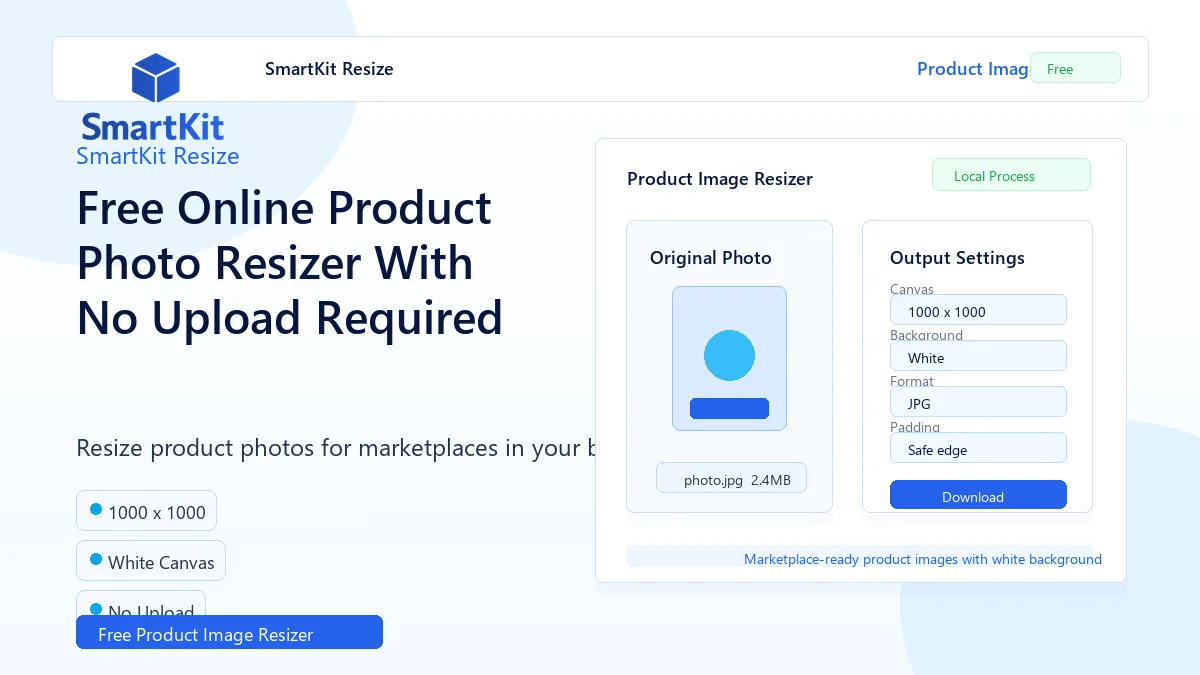Click the blue circle in photo preview
The height and width of the screenshot is (675, 1200).
coord(729,356)
